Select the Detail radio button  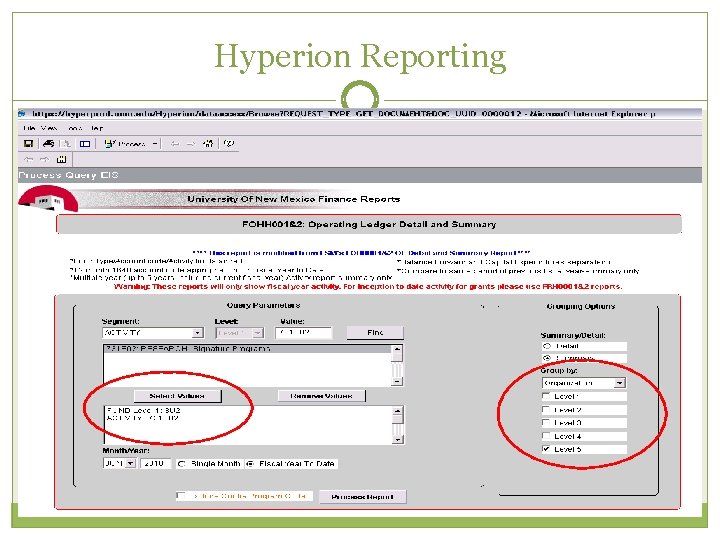547,346
